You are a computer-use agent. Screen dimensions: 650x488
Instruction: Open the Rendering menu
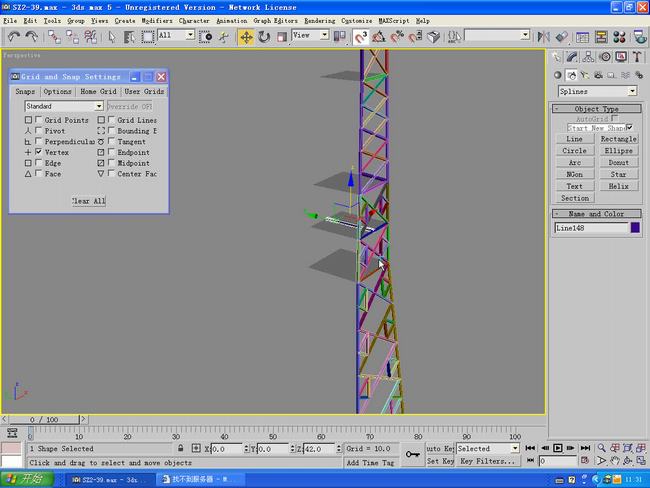click(320, 21)
